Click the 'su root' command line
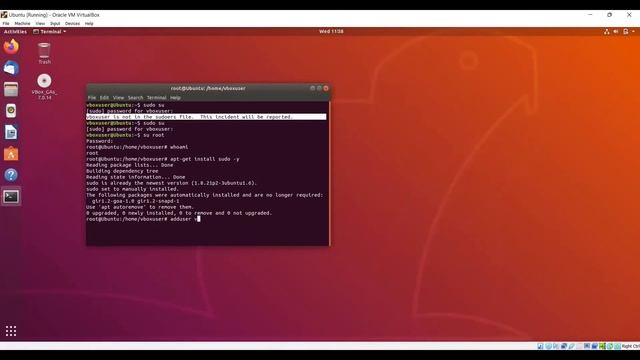Screen dimensions: 640x360 pyautogui.click(x=125, y=135)
